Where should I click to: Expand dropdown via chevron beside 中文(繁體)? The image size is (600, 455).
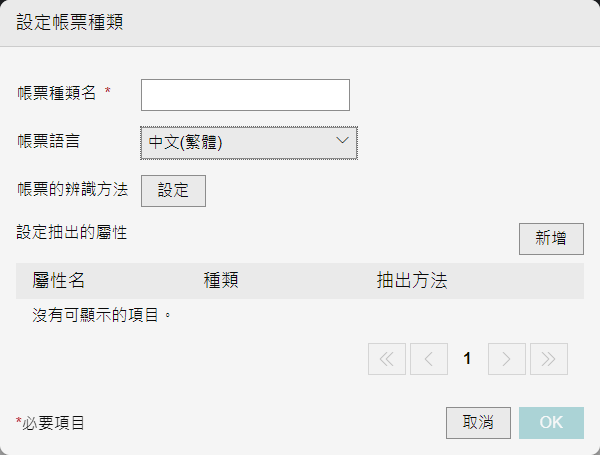[x=342, y=140]
